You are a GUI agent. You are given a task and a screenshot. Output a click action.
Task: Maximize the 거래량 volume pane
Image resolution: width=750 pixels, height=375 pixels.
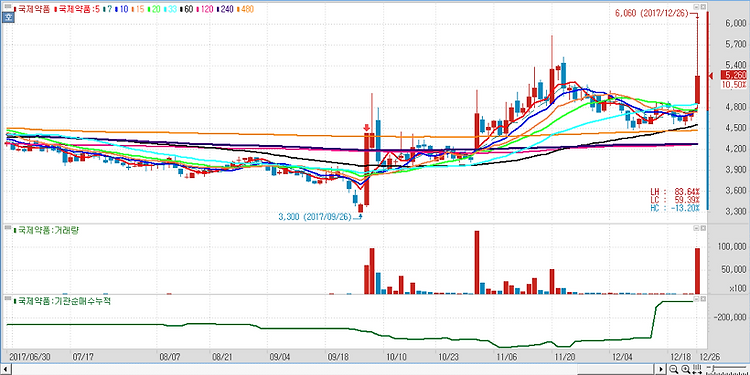click(x=703, y=229)
